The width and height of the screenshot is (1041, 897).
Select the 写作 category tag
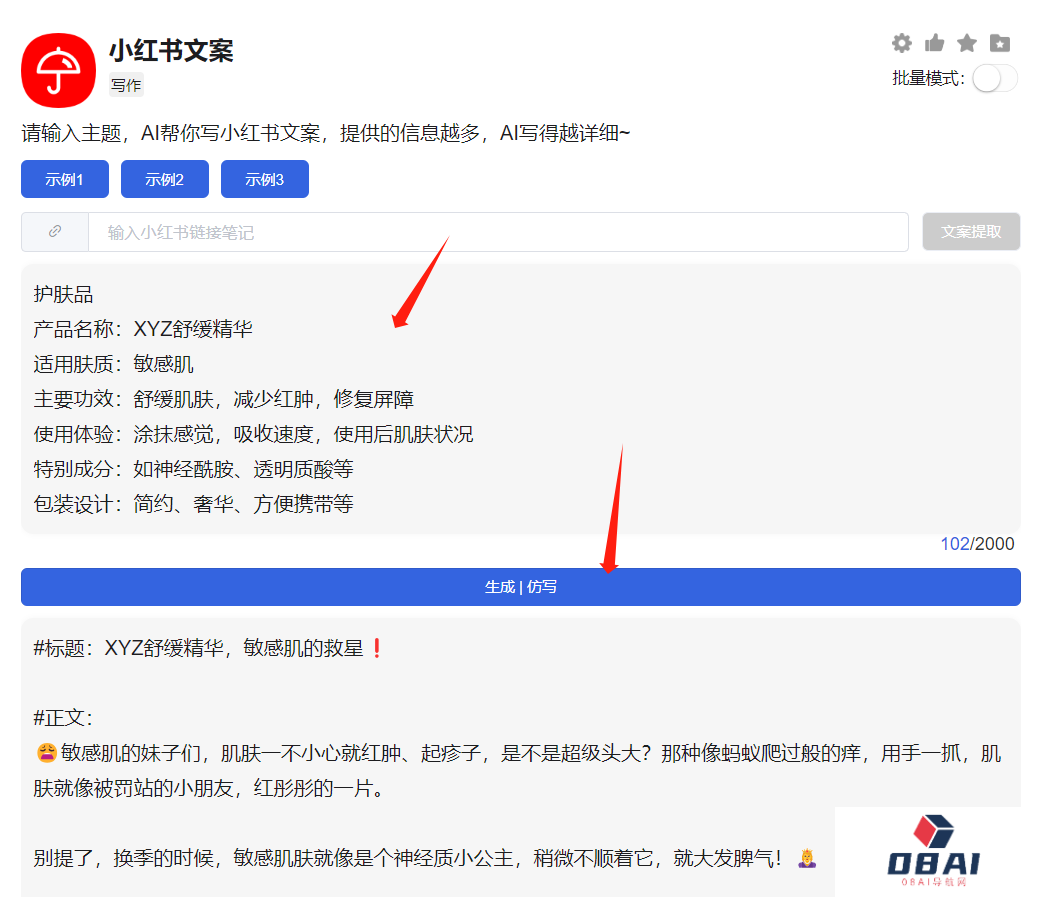(x=125, y=85)
